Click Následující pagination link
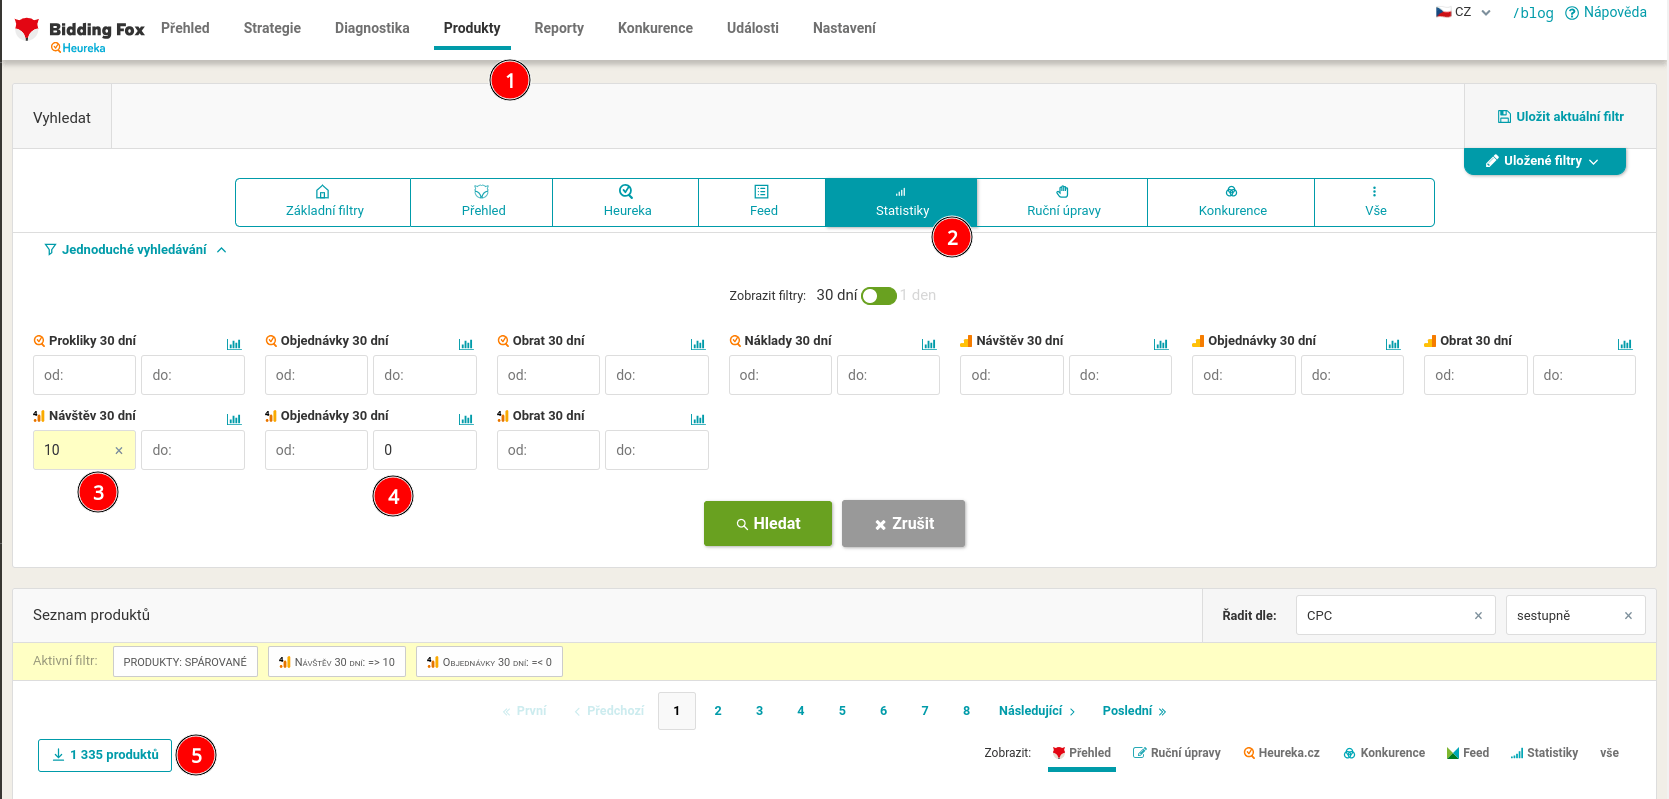This screenshot has width=1669, height=799. tap(1037, 711)
